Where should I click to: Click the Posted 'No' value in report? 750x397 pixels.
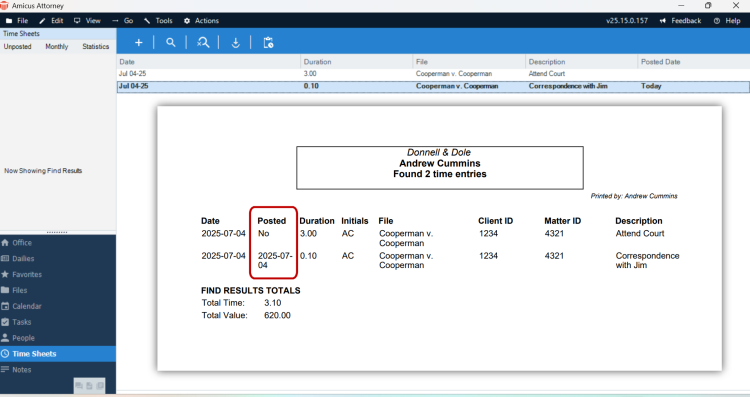264,233
